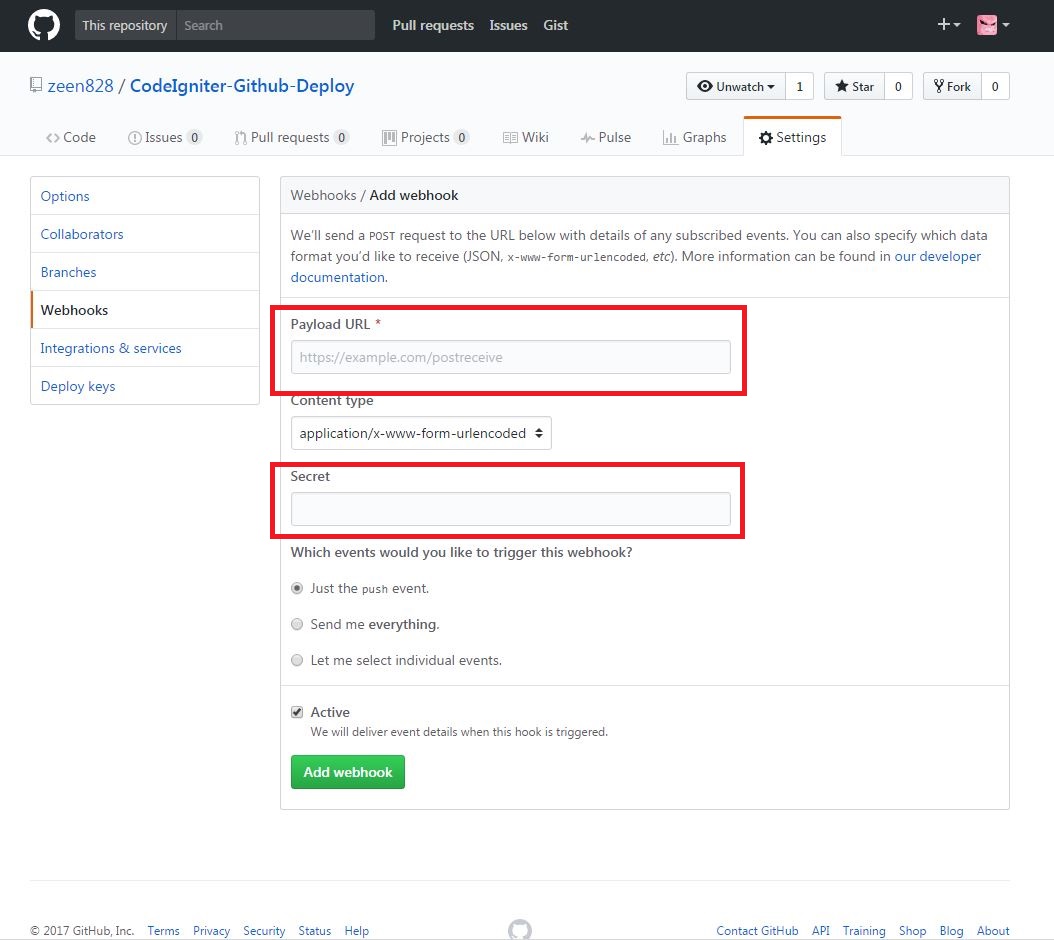Open Training footer link
1054x940 pixels.
click(864, 931)
